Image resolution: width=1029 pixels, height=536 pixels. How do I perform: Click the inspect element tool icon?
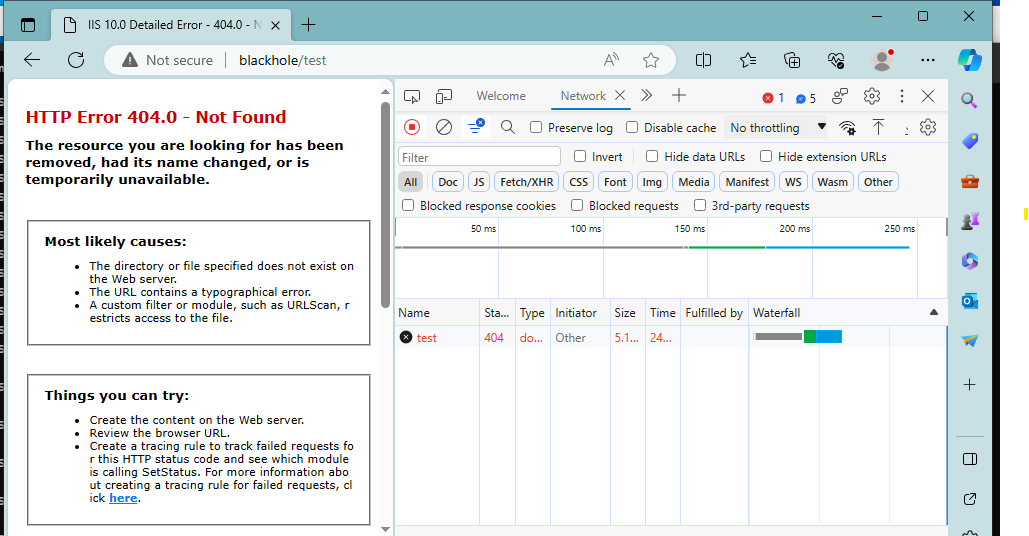click(x=411, y=96)
